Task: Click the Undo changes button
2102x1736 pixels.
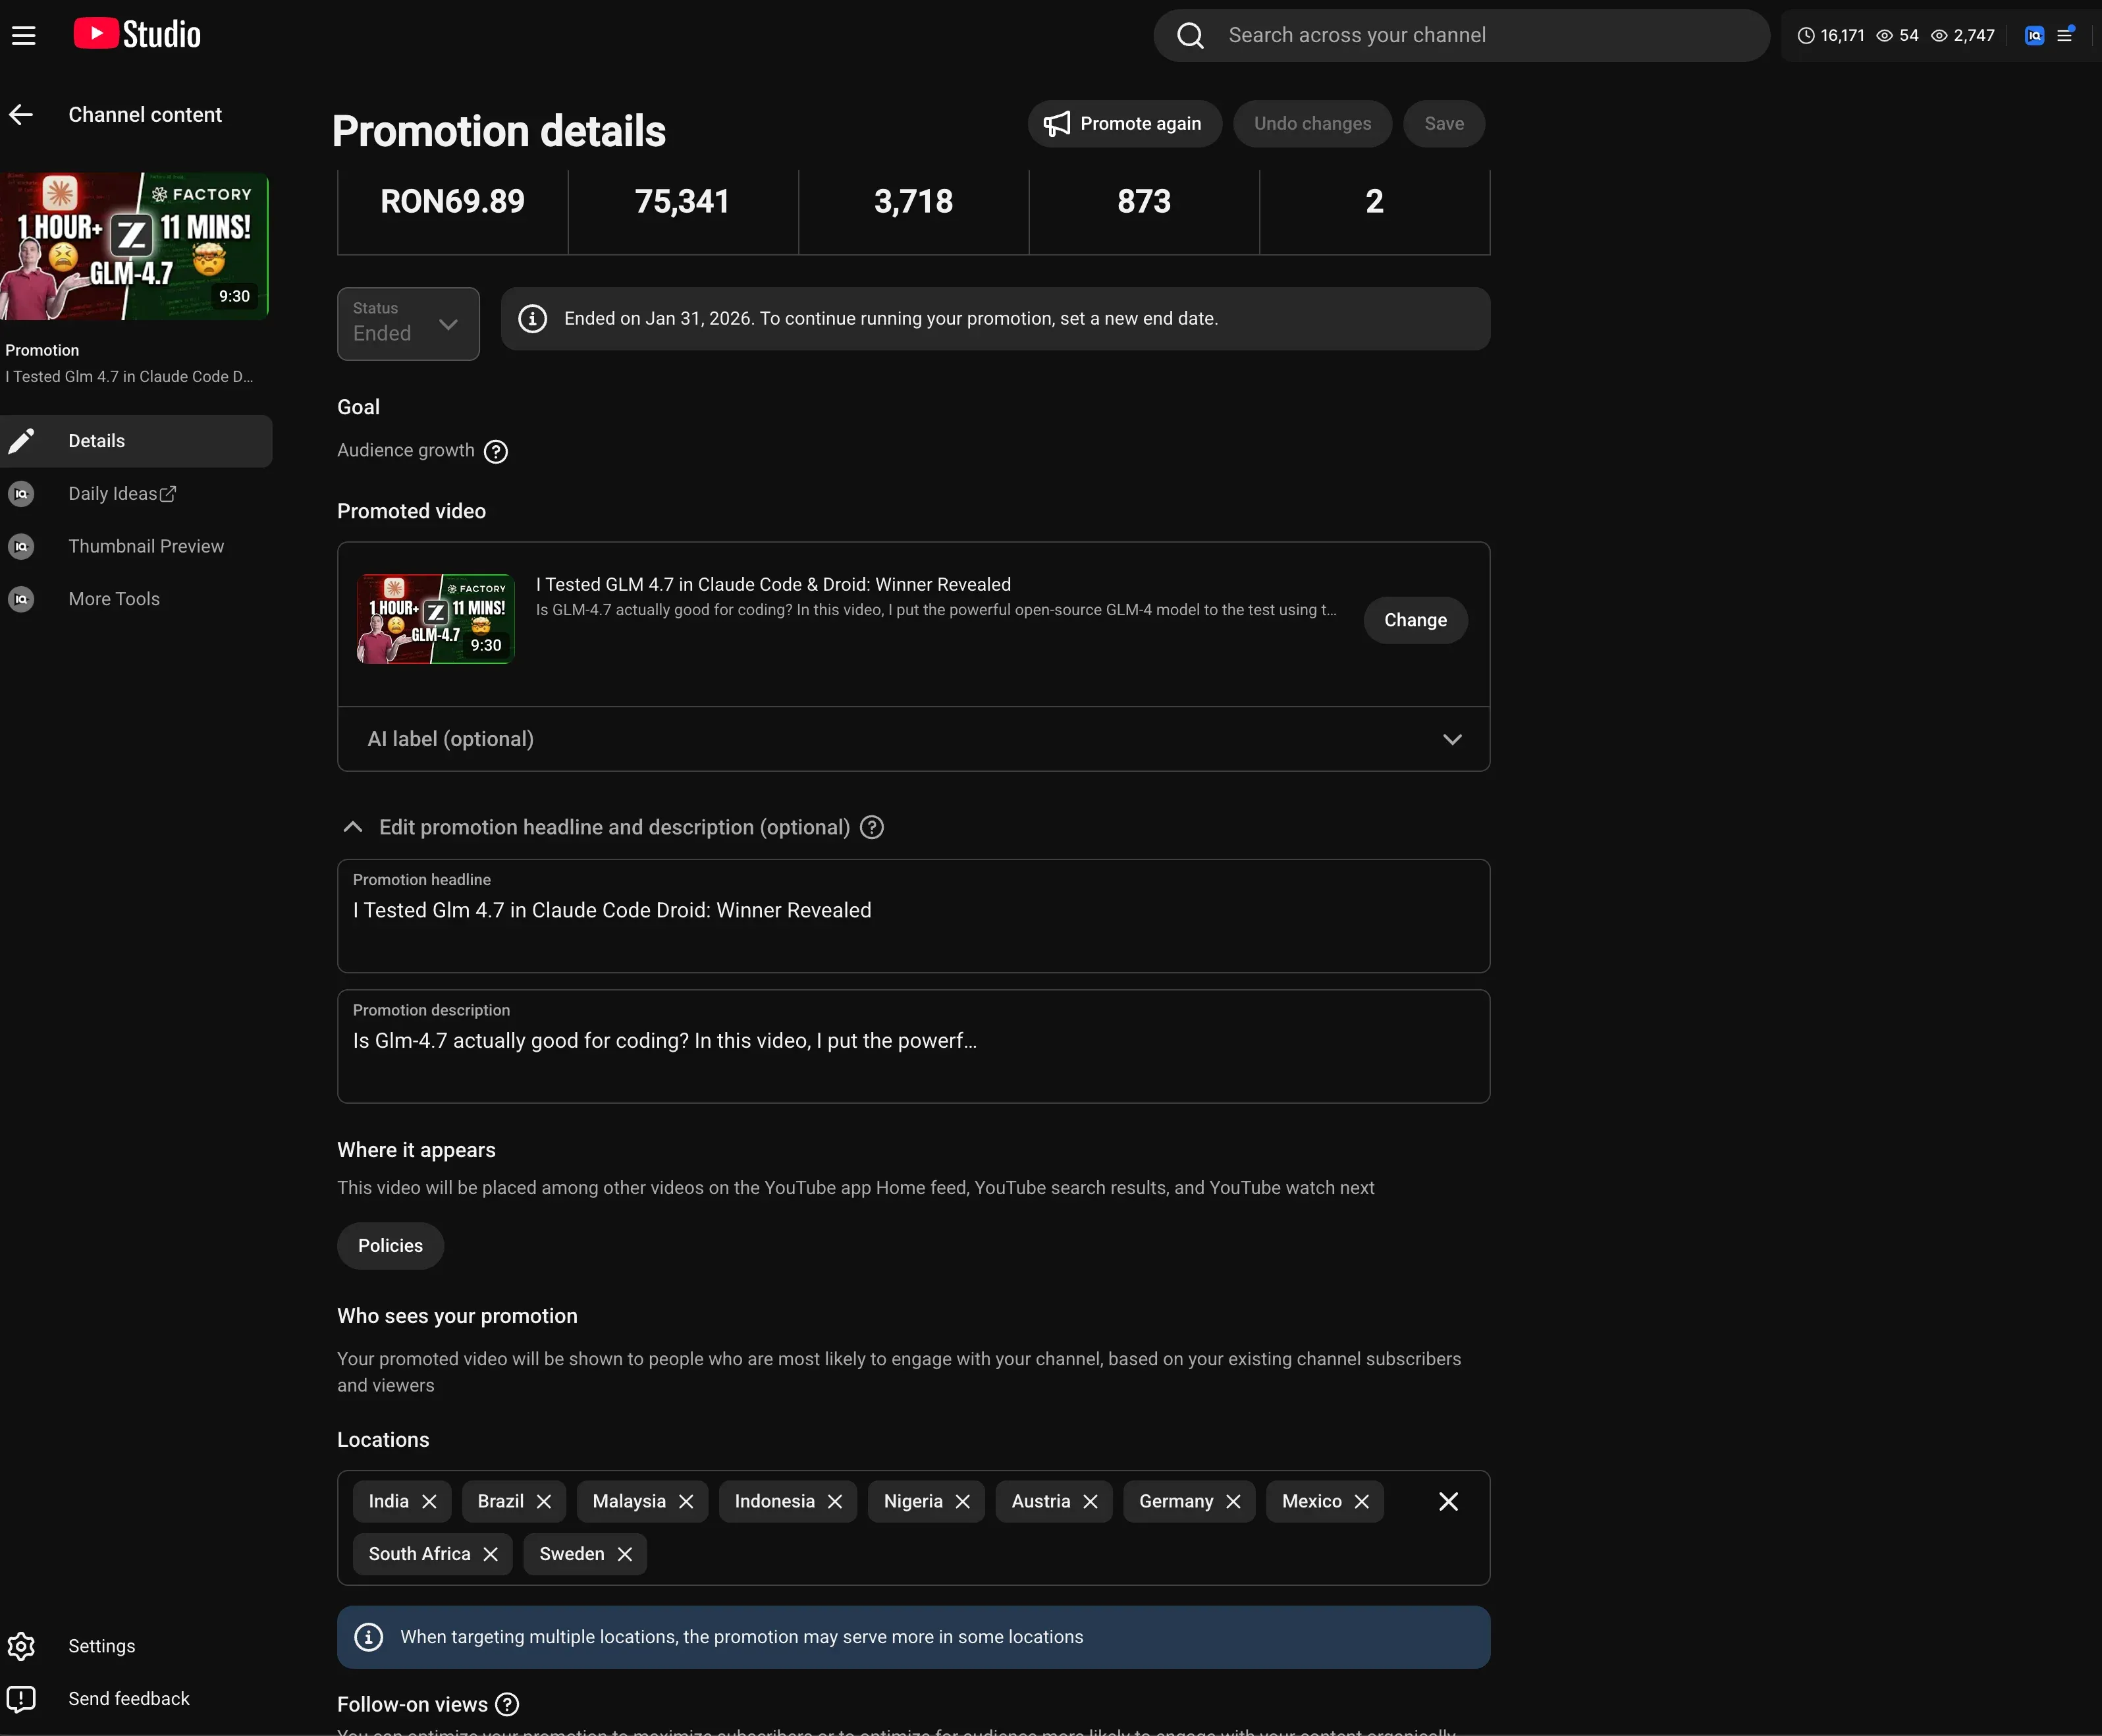Action: (x=1312, y=124)
